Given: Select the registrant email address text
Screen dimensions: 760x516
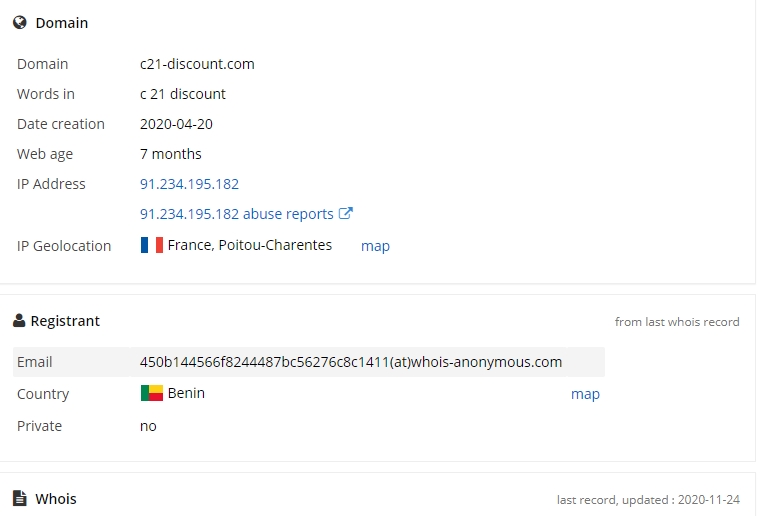Looking at the screenshot, I should pos(351,362).
